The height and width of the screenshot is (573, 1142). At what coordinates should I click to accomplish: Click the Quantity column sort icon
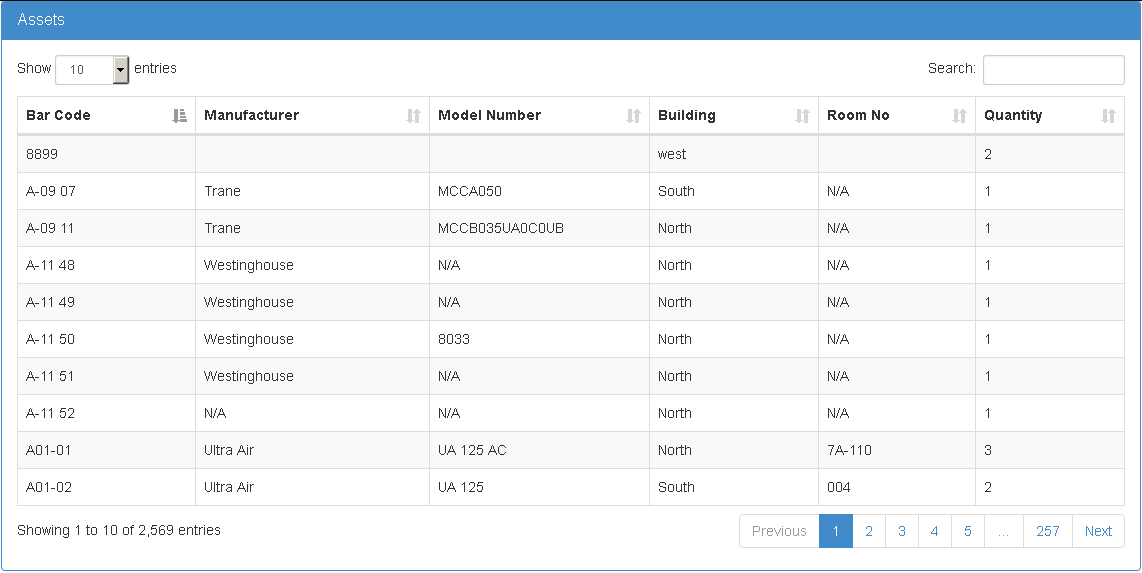(x=1108, y=116)
